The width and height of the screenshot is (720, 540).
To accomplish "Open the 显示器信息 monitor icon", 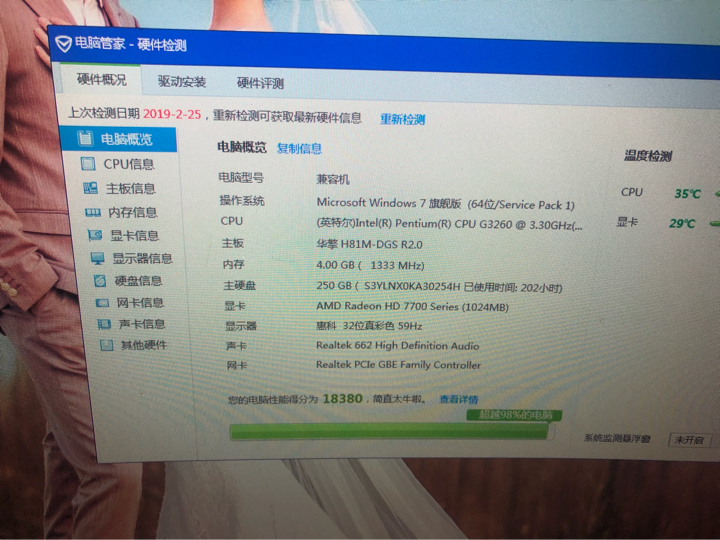I will click(97, 258).
